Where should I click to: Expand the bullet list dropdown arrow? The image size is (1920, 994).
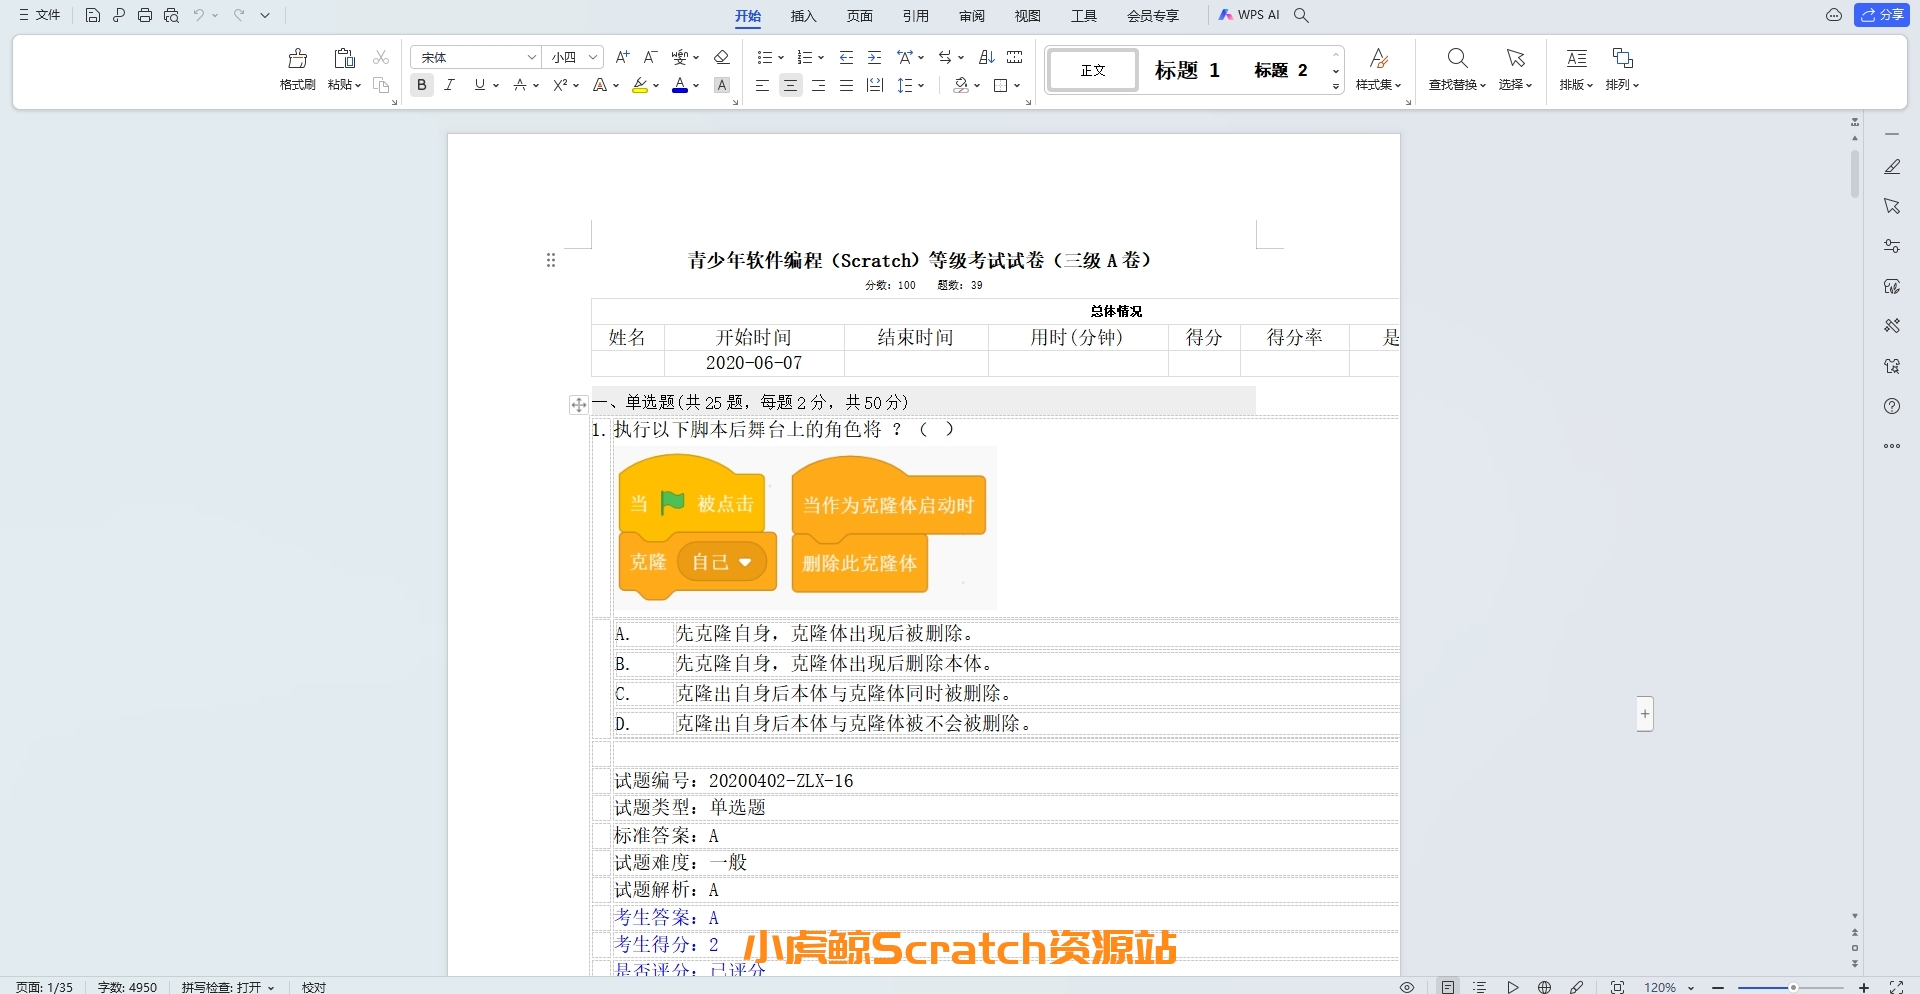click(x=781, y=57)
